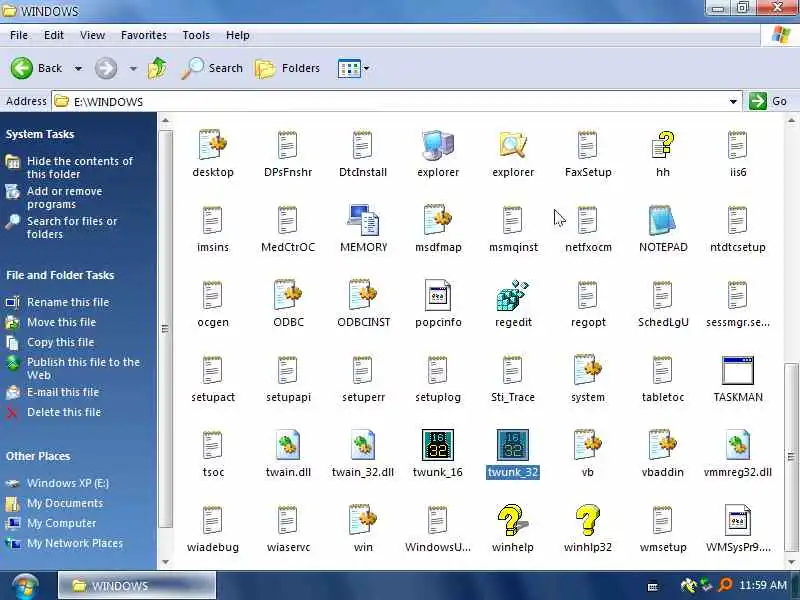Open the Help menu
The image size is (800, 600).
238,35
